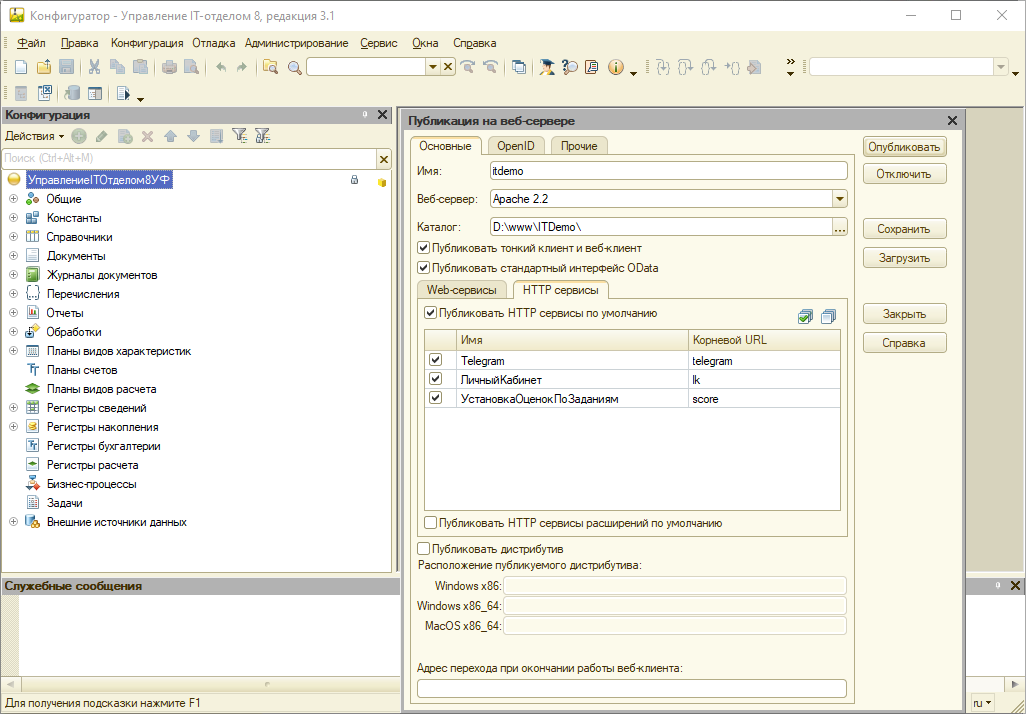The width and height of the screenshot is (1026, 714).
Task: Expand the Справочники tree node
Action: point(14,237)
